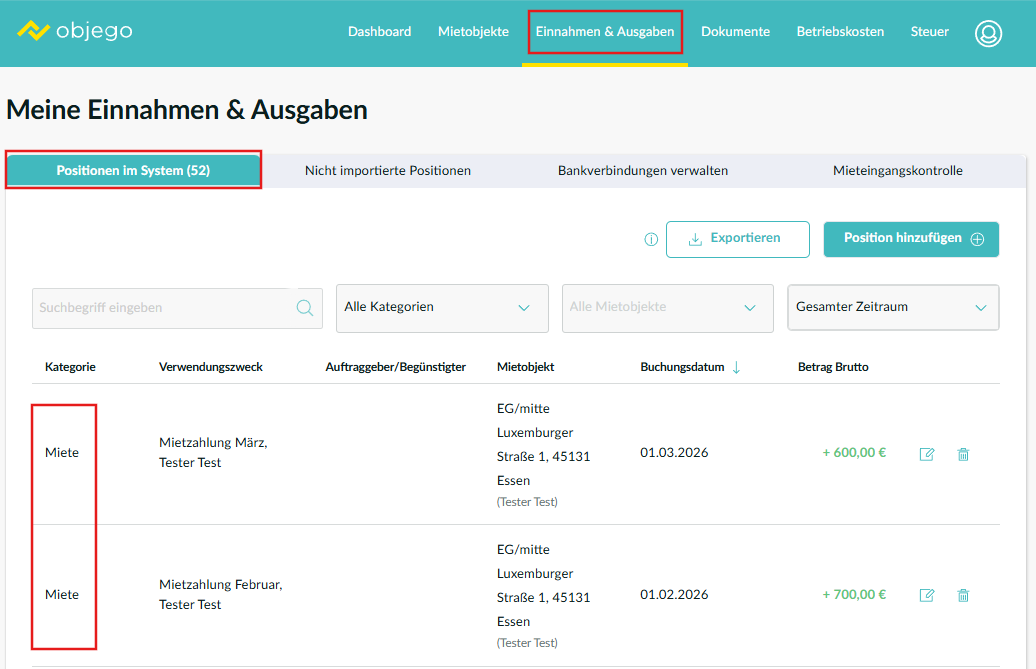Expand the Gesamter Zeitraum dropdown
This screenshot has width=1036, height=669.
pyautogui.click(x=893, y=308)
